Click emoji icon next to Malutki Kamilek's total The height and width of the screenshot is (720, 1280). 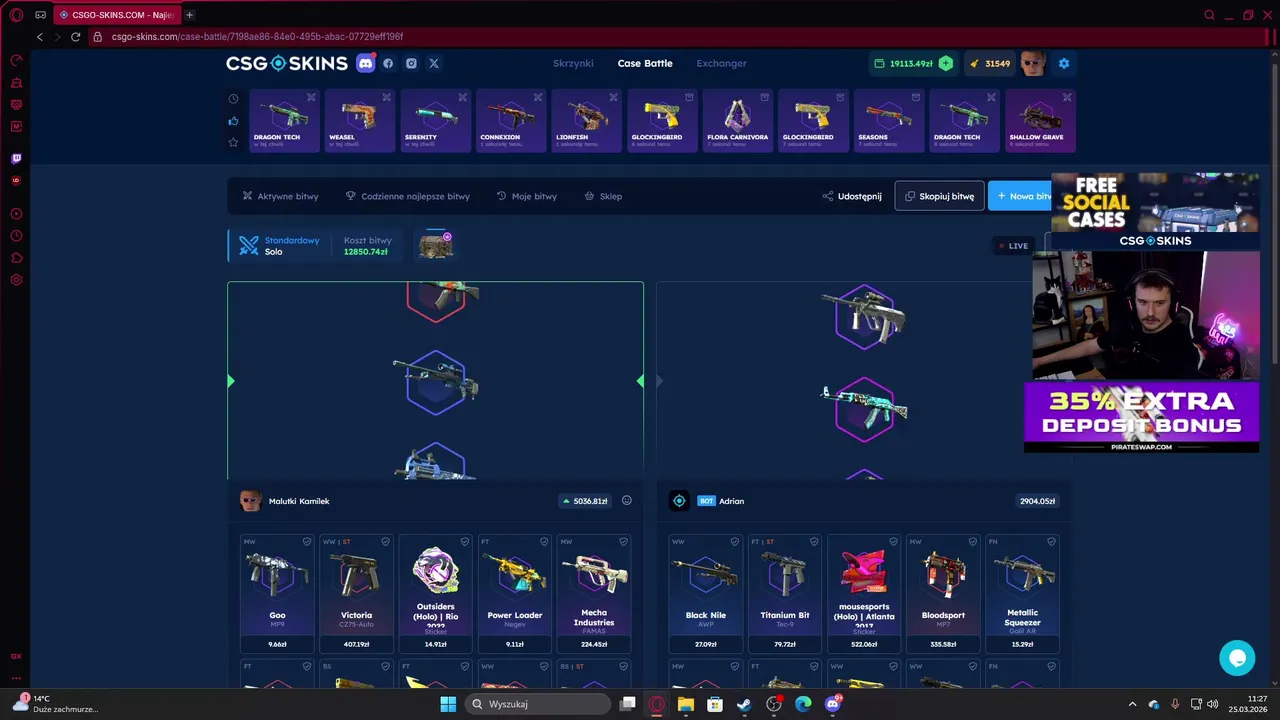(x=627, y=501)
